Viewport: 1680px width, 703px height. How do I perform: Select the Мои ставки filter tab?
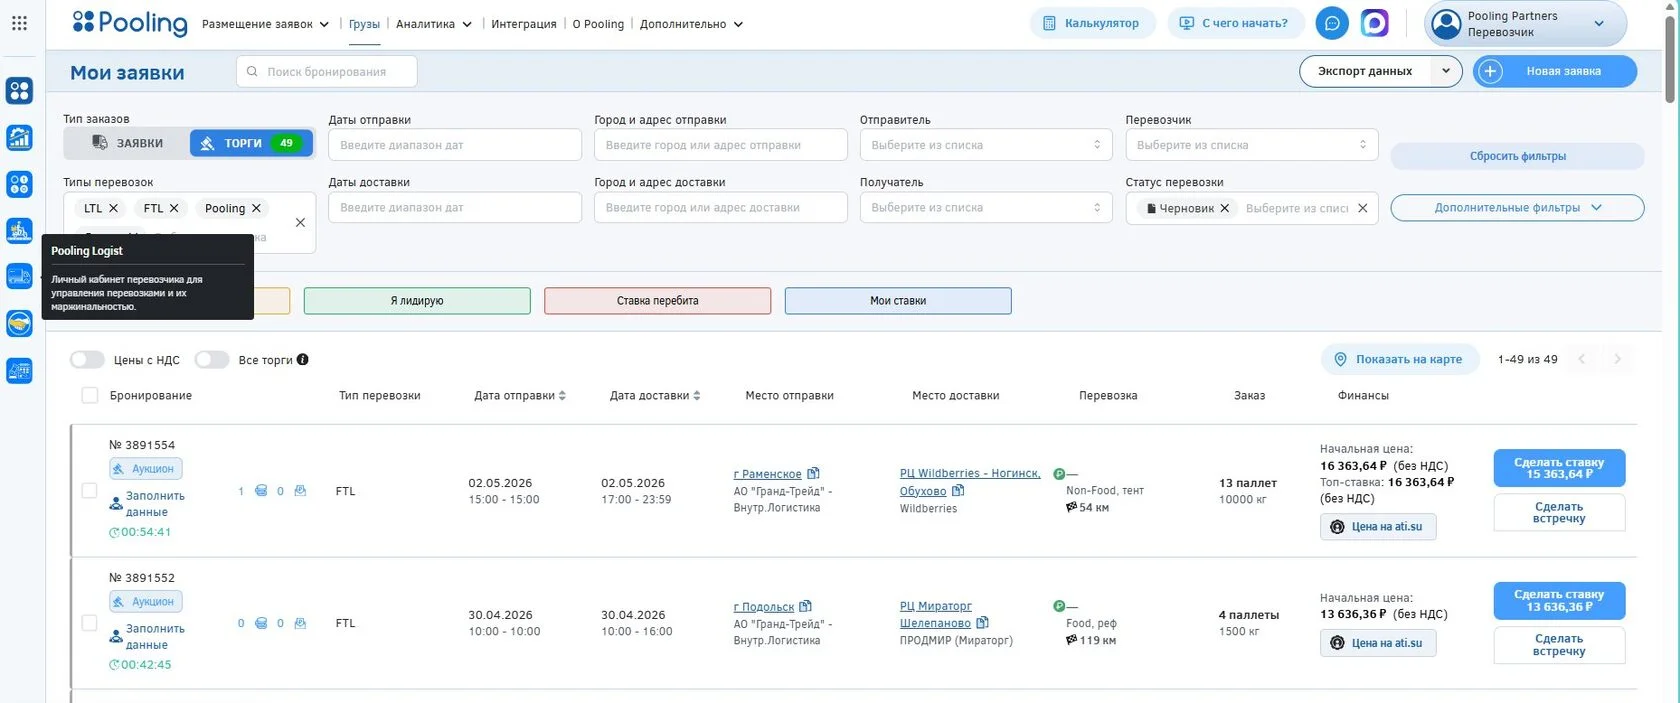(x=898, y=301)
